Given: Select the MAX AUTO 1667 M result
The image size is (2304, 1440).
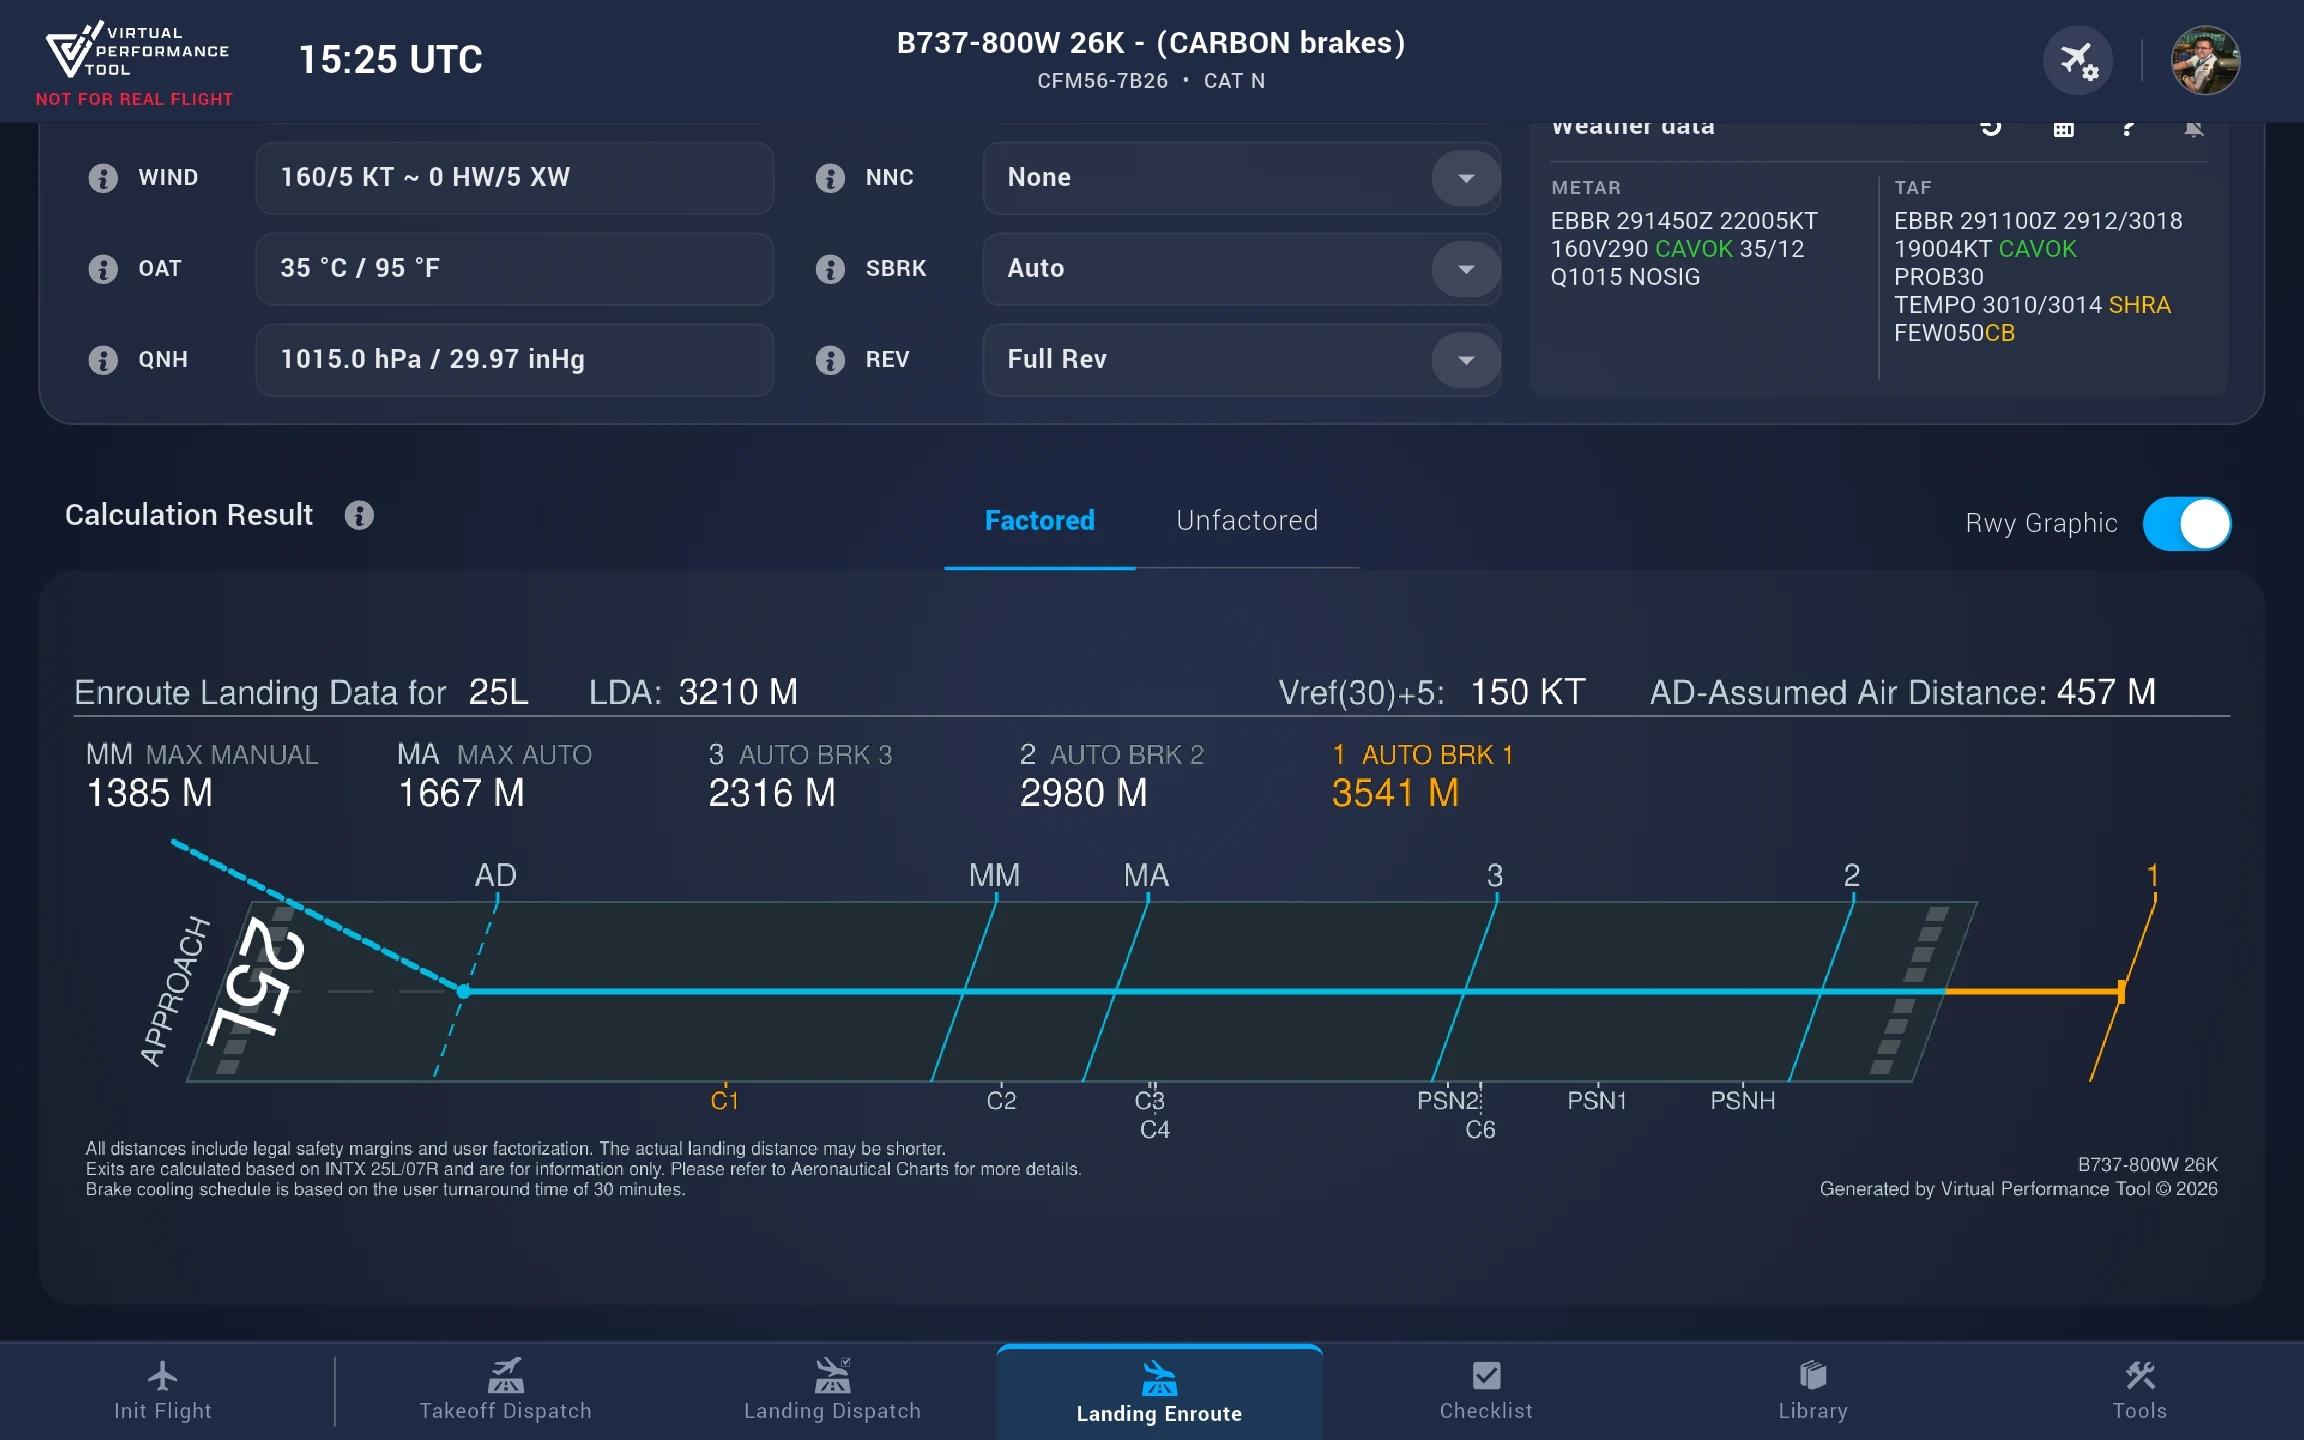Looking at the screenshot, I should 494,776.
